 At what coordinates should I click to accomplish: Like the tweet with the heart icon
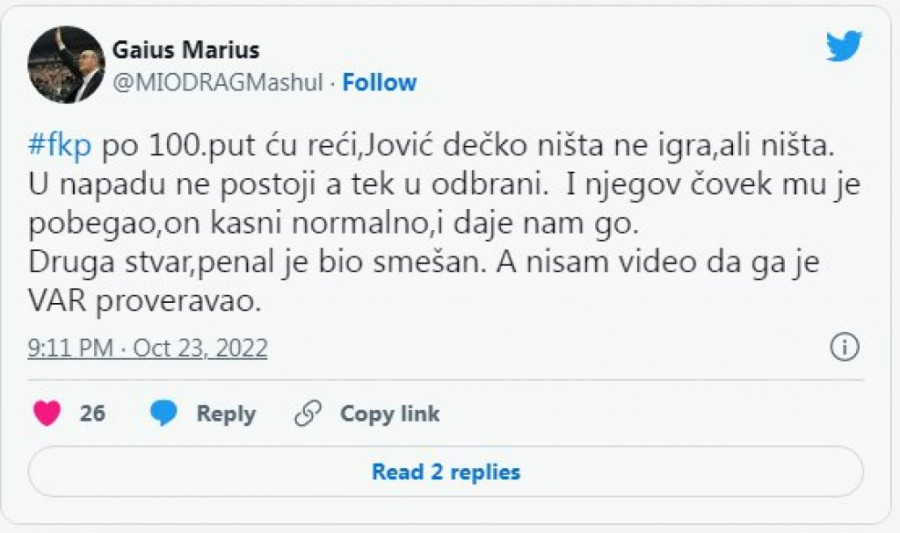tap(47, 413)
